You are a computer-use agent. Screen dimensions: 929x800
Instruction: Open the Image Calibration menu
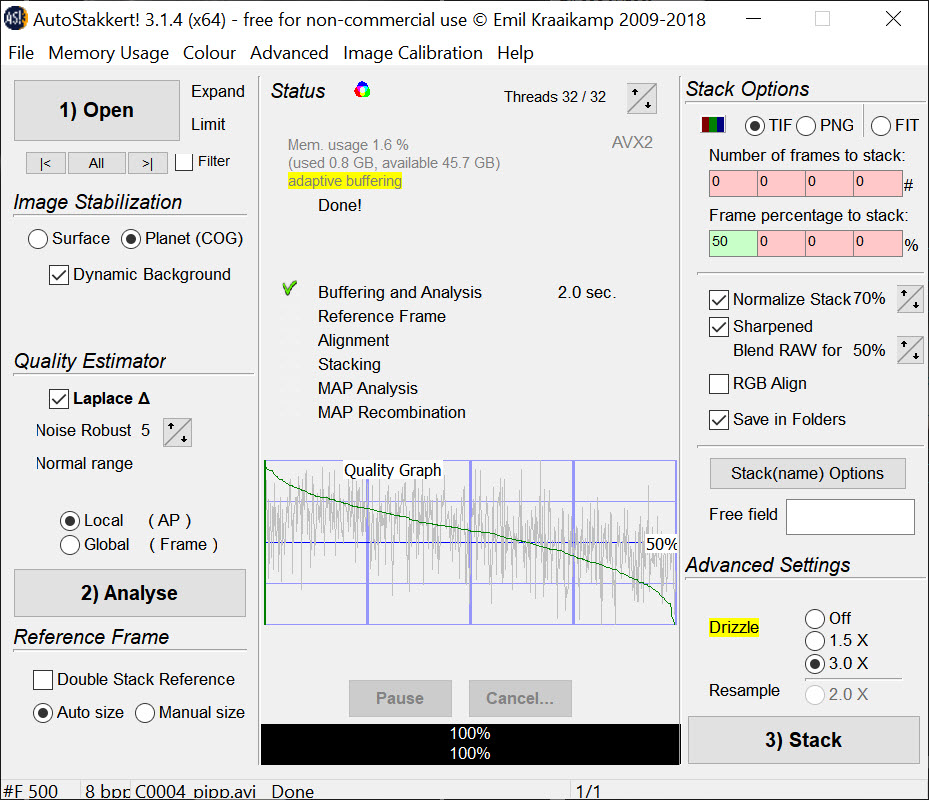pyautogui.click(x=412, y=53)
